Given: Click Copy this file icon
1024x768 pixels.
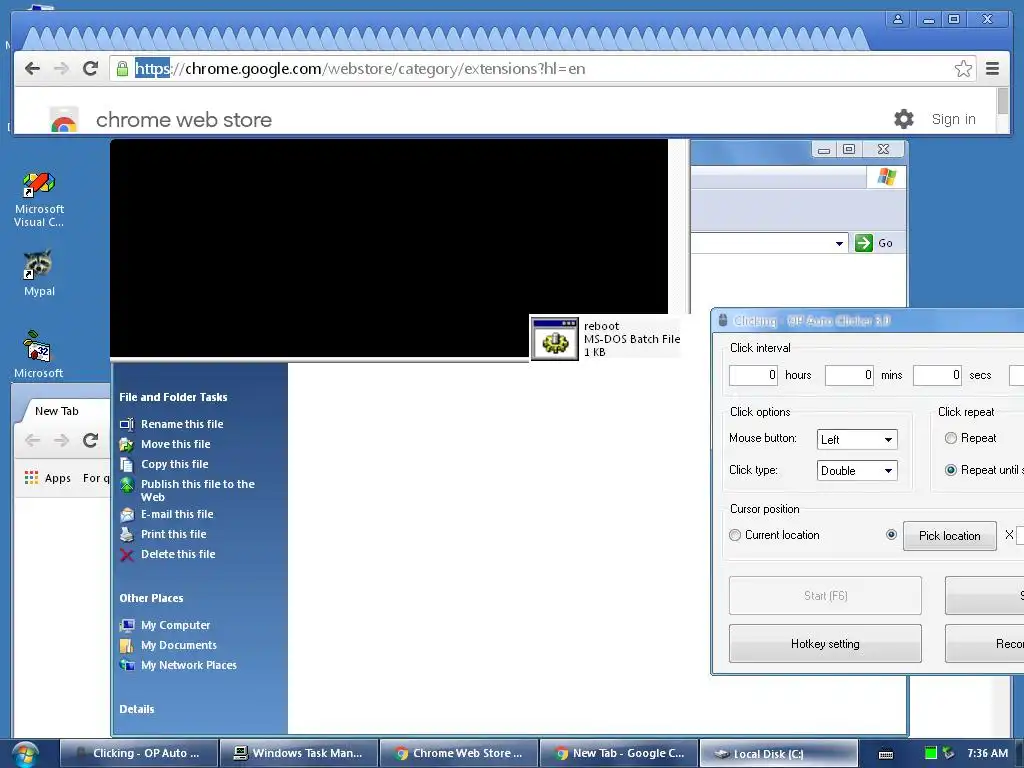Looking at the screenshot, I should pyautogui.click(x=127, y=464).
